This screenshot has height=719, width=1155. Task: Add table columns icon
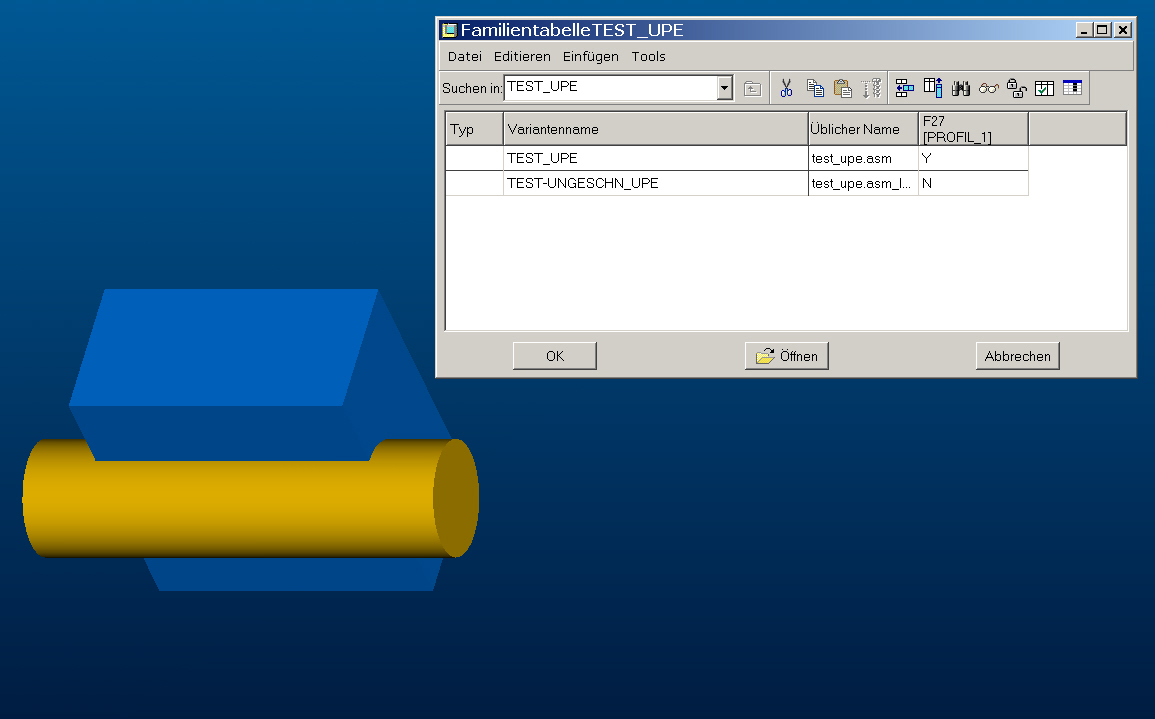(933, 88)
